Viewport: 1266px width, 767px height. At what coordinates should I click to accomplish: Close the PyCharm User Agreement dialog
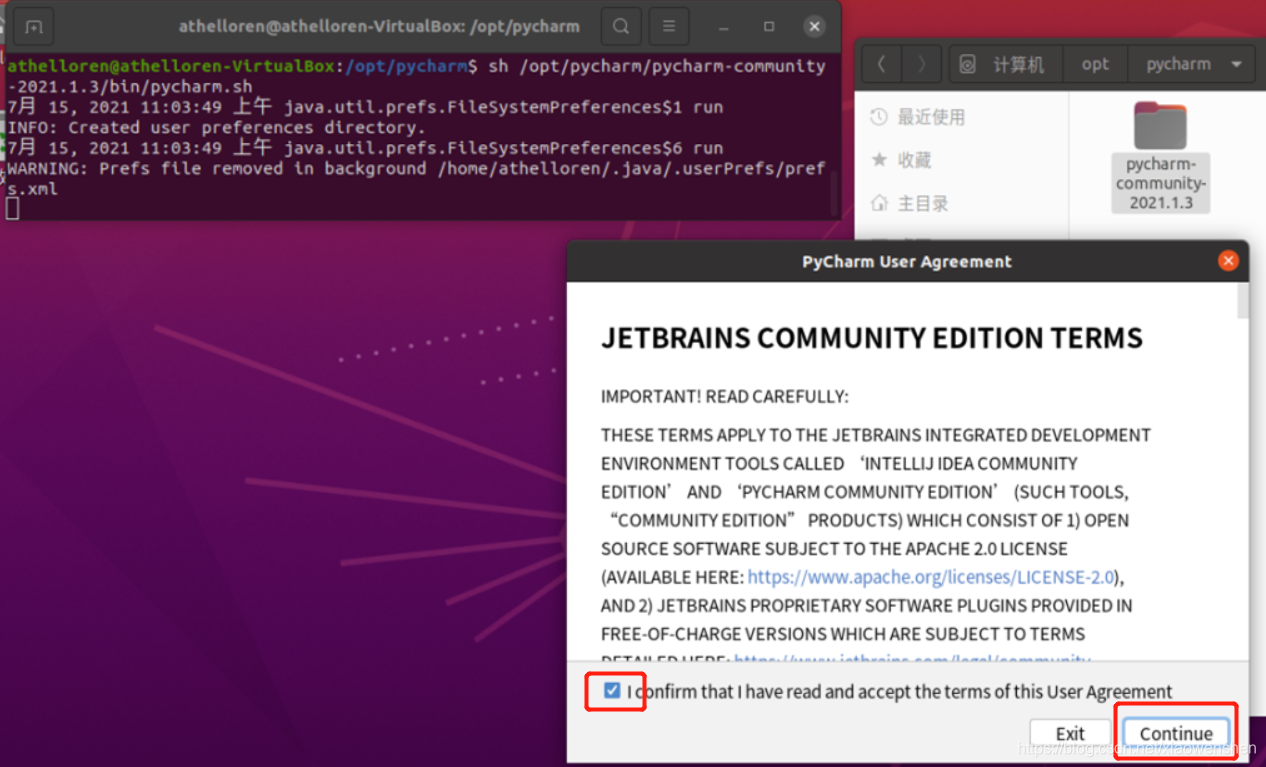point(1228,261)
